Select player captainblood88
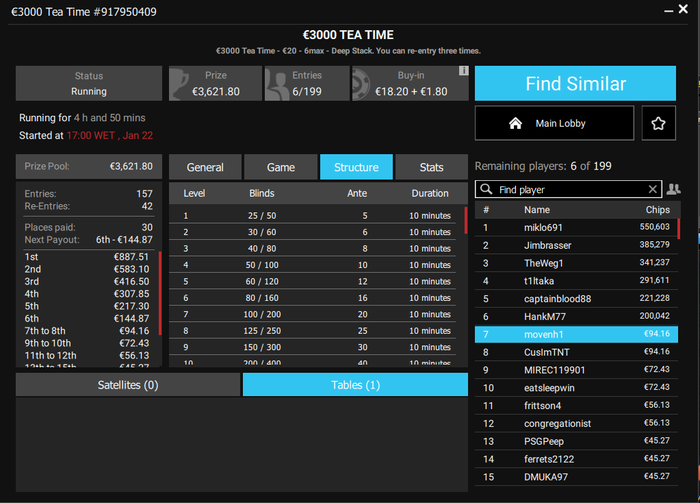 click(576, 299)
